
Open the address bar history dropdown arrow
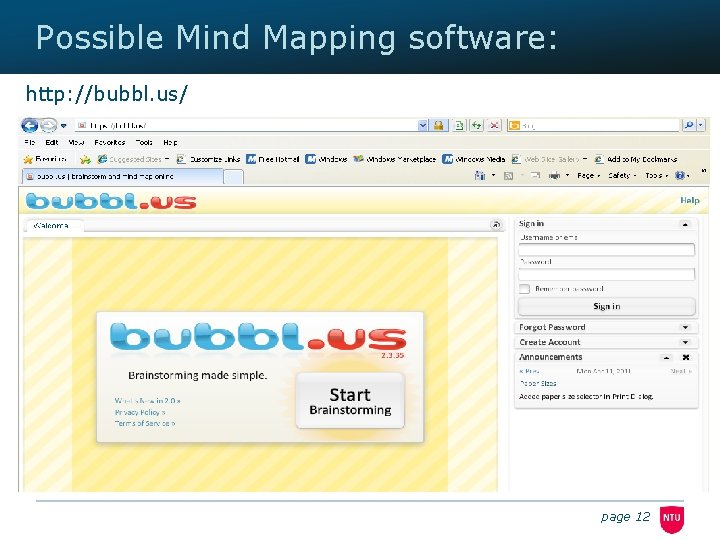[423, 125]
